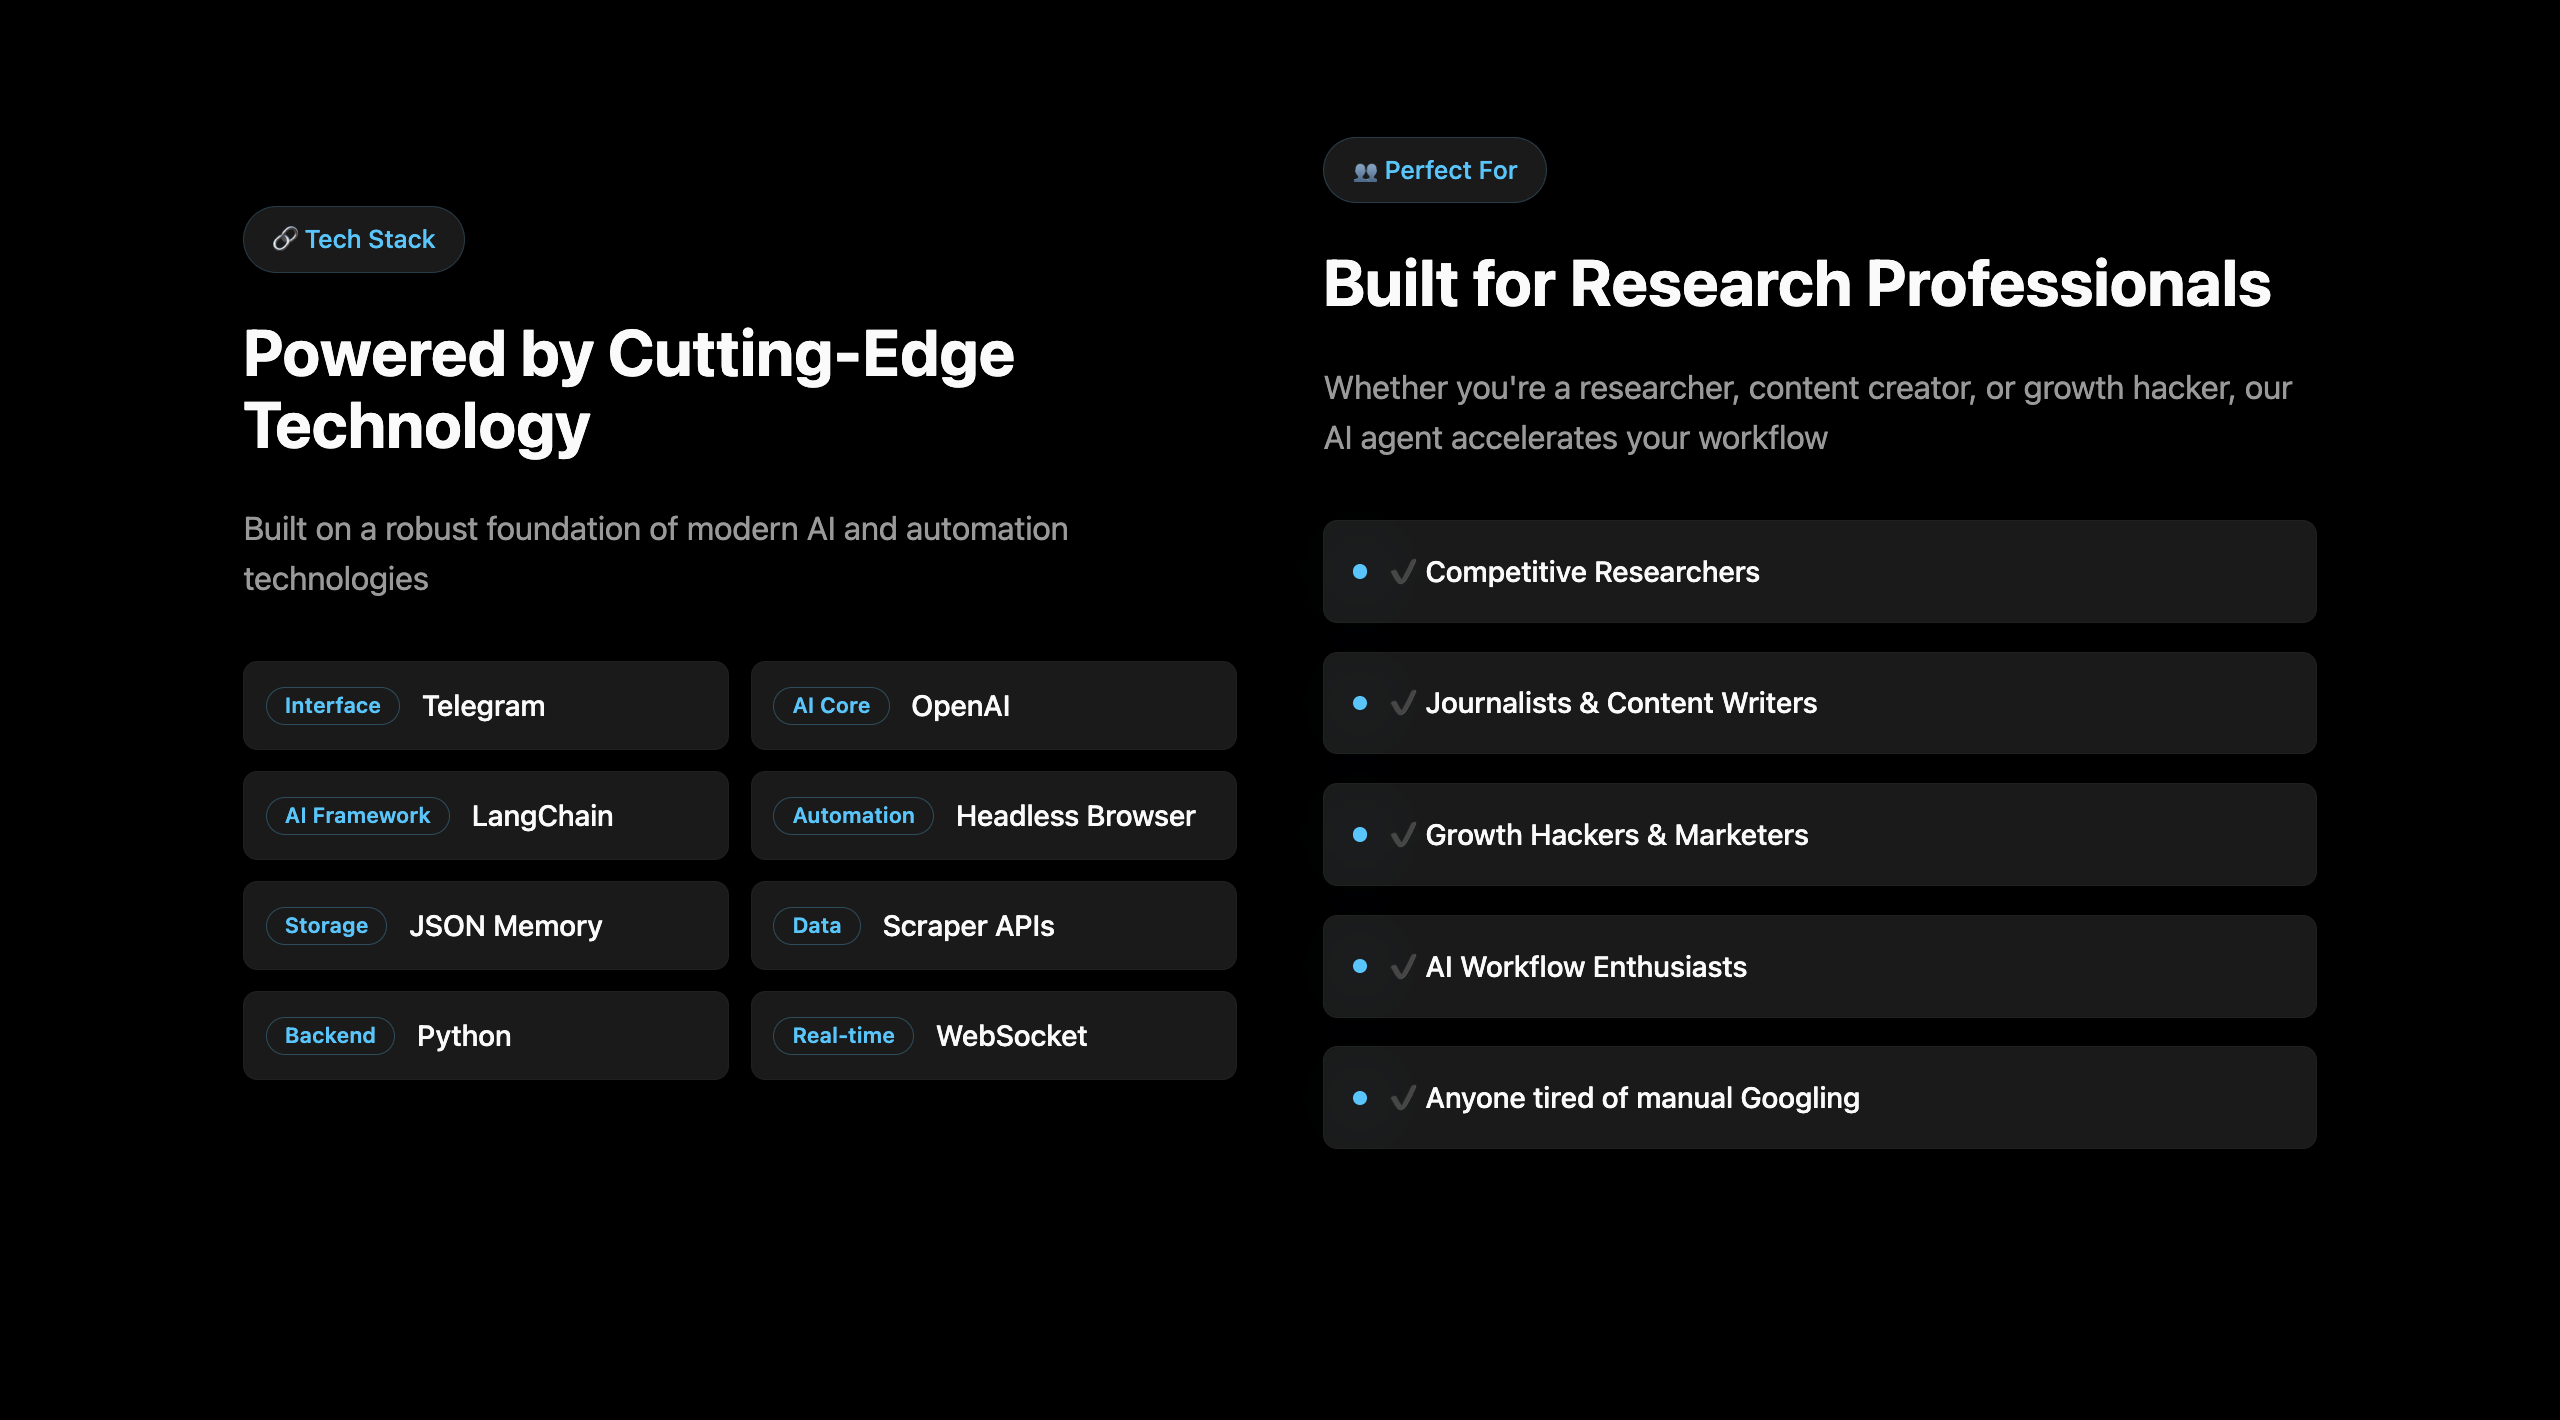
Task: Click the Backend tag beside Python
Action: (330, 1036)
